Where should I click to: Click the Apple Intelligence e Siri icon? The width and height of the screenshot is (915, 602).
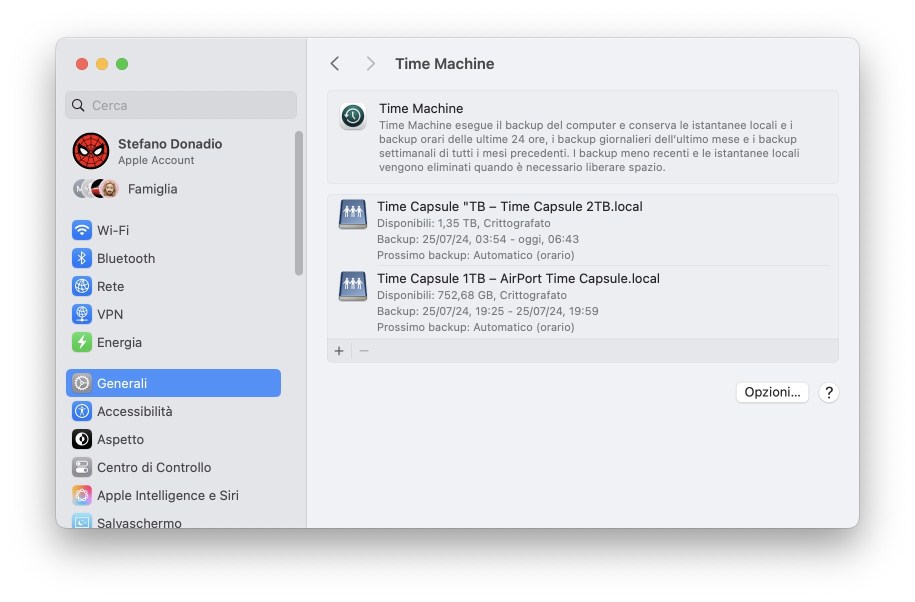pyautogui.click(x=82, y=495)
